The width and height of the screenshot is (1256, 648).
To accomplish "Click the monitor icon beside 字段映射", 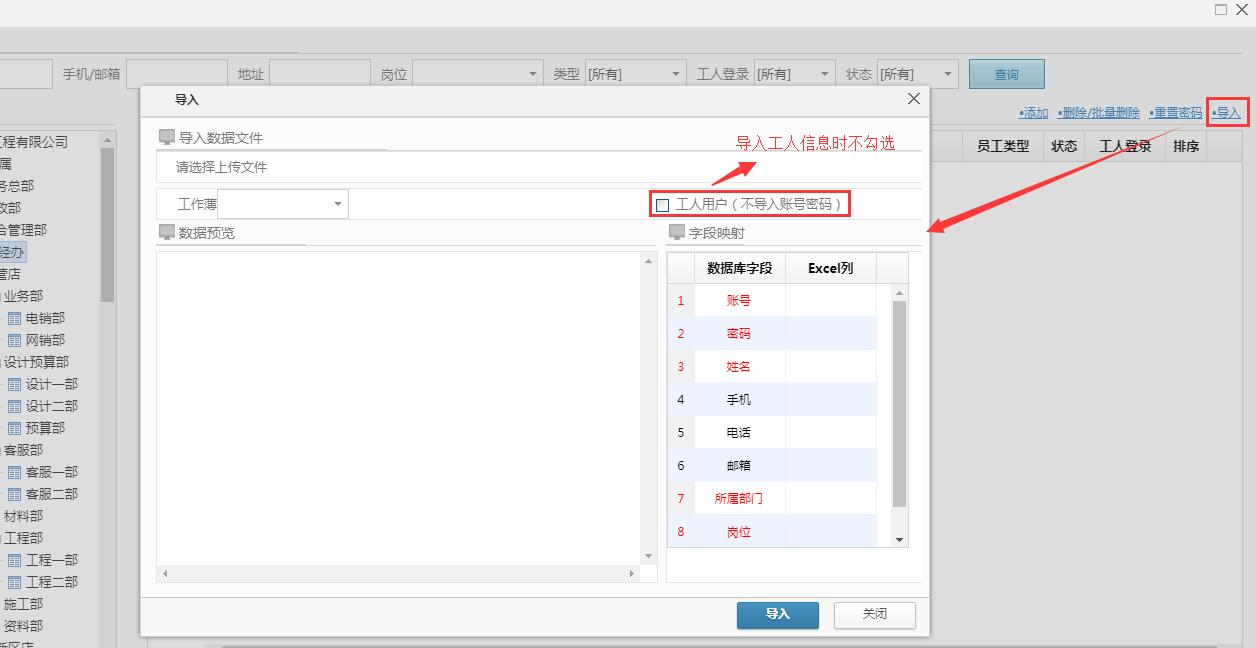I will pos(675,232).
